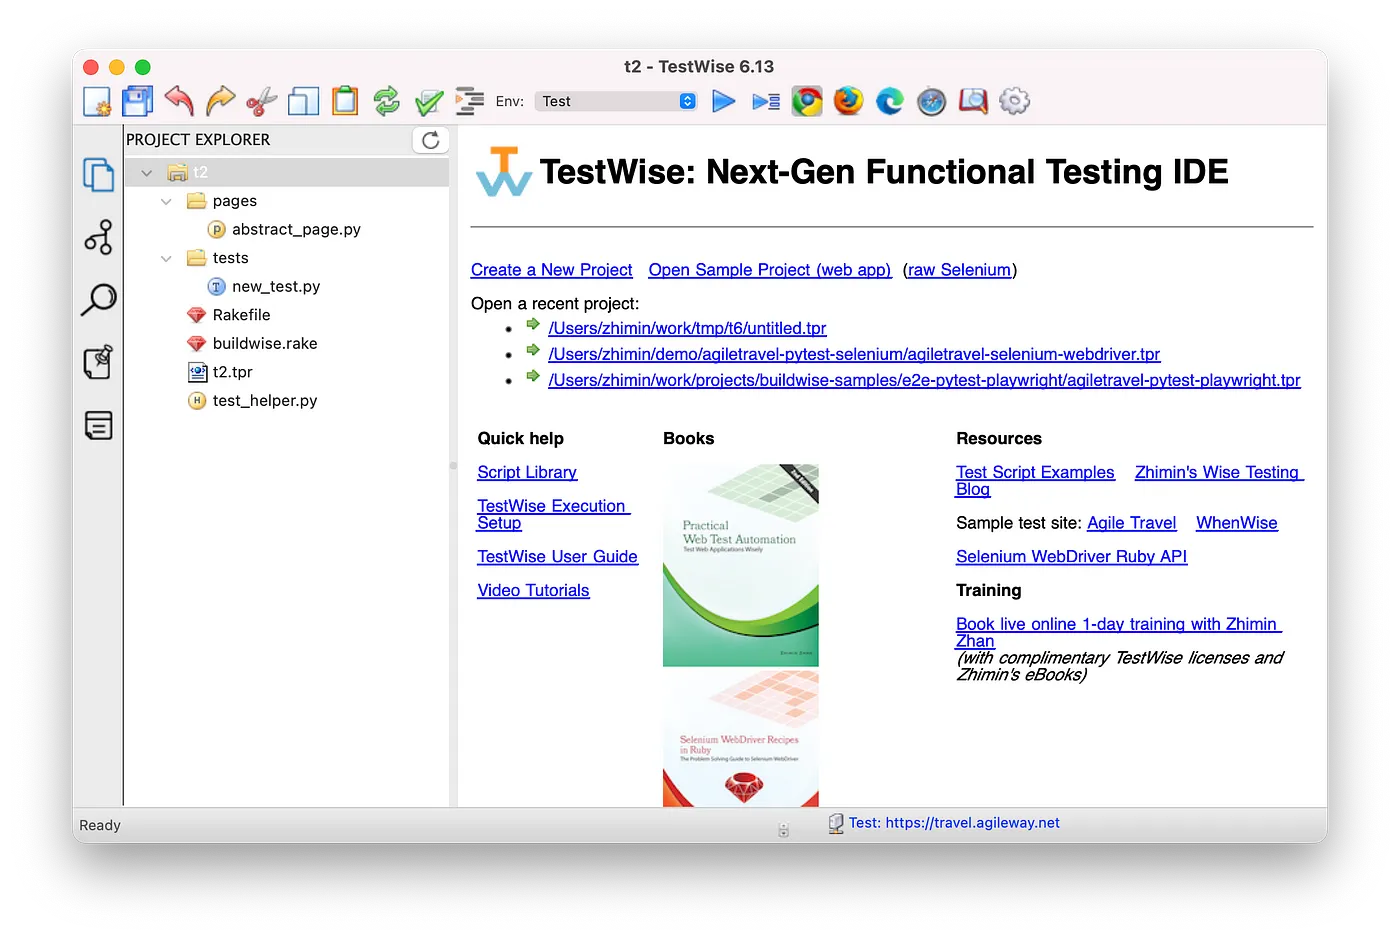The width and height of the screenshot is (1400, 939).
Task: Click the Cut scissors icon
Action: 262,101
